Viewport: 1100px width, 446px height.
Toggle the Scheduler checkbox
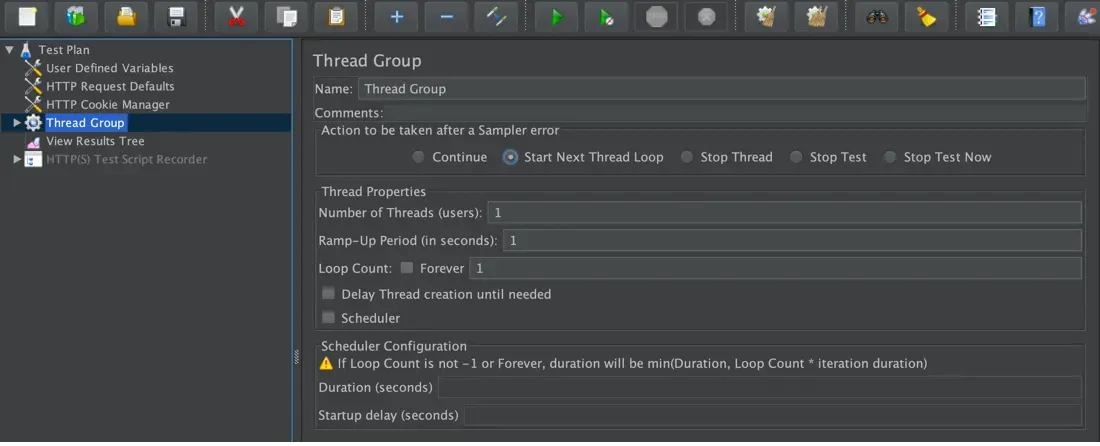tap(328, 318)
